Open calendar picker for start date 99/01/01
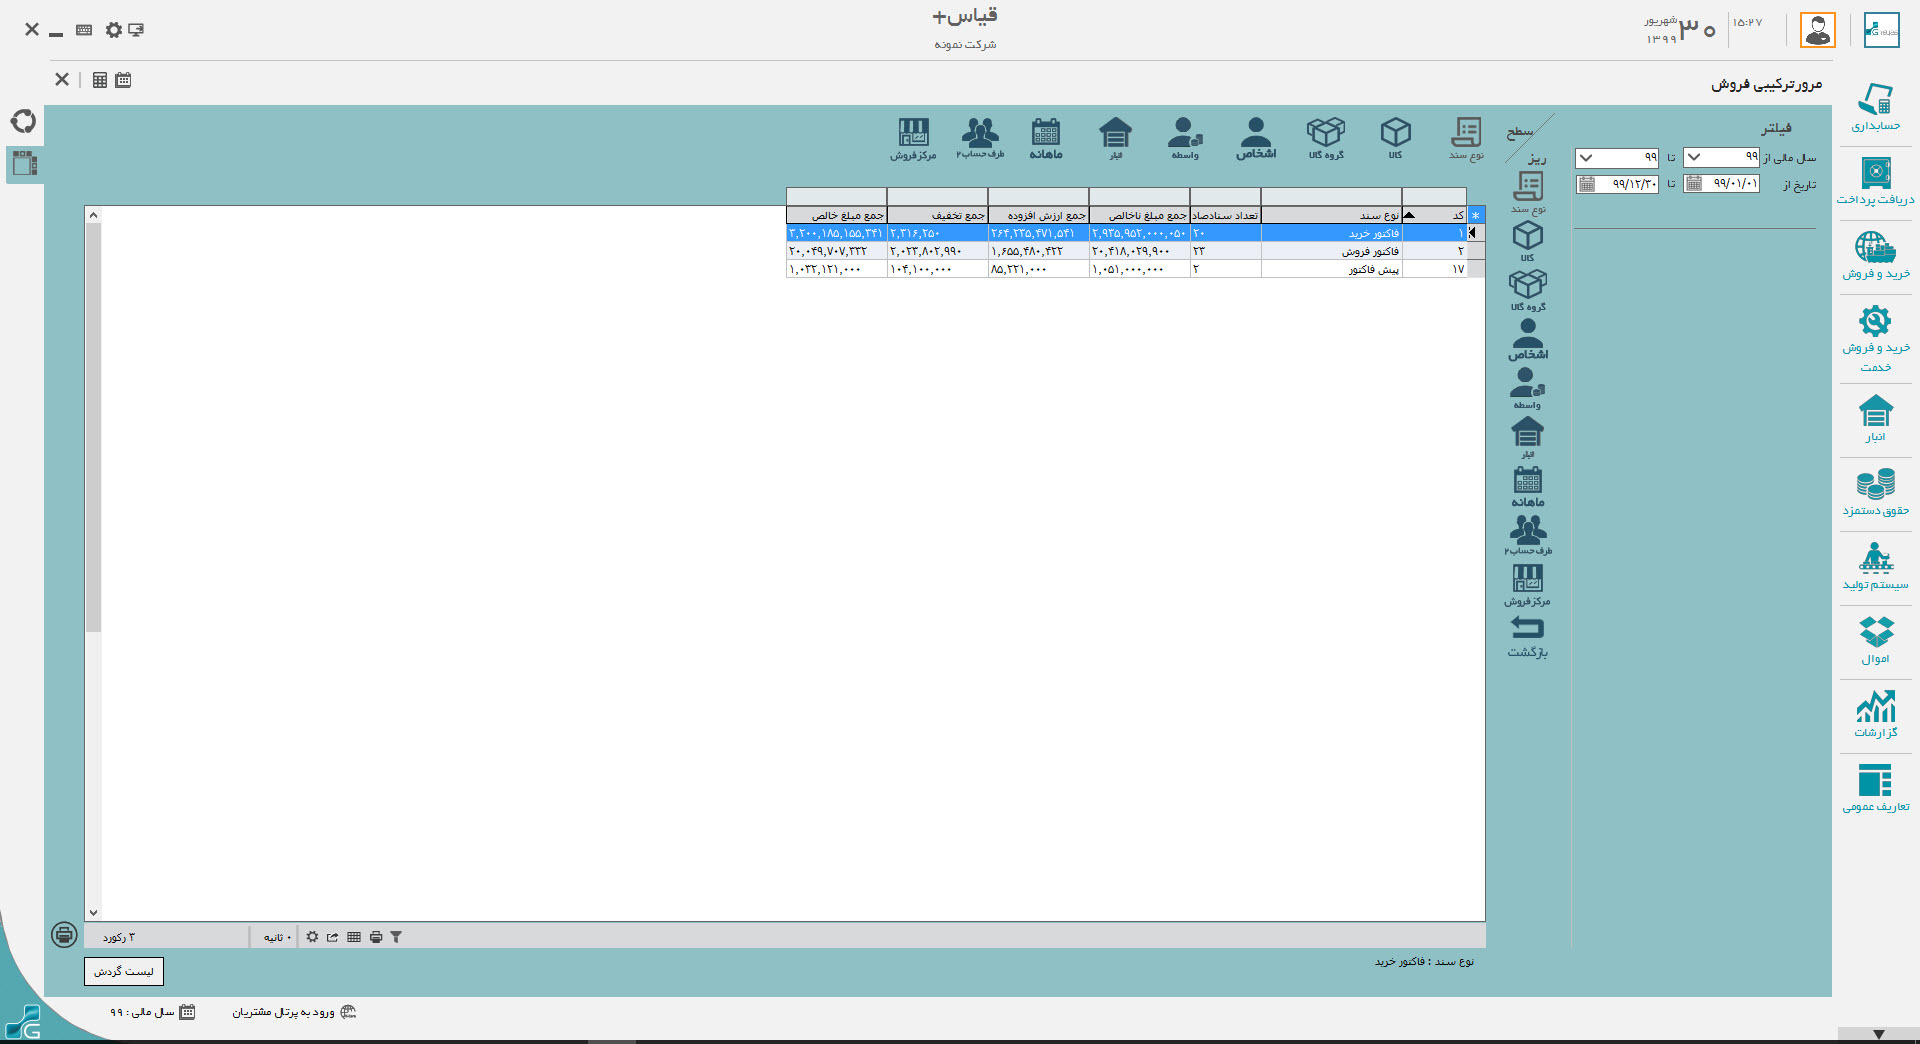Image resolution: width=1920 pixels, height=1044 pixels. click(1694, 183)
